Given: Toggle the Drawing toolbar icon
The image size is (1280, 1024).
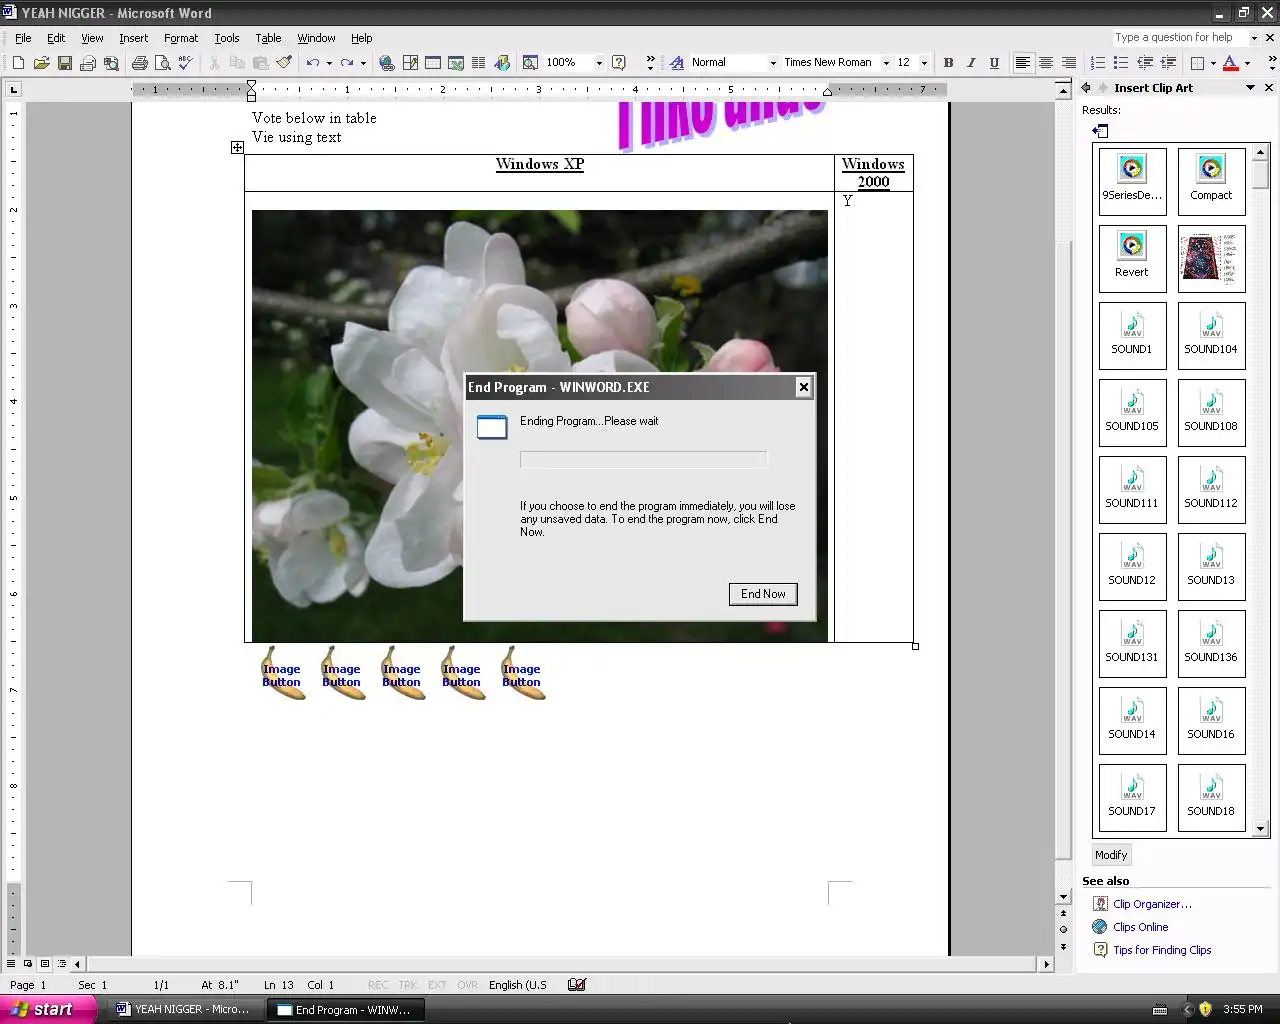Looking at the screenshot, I should tap(502, 63).
